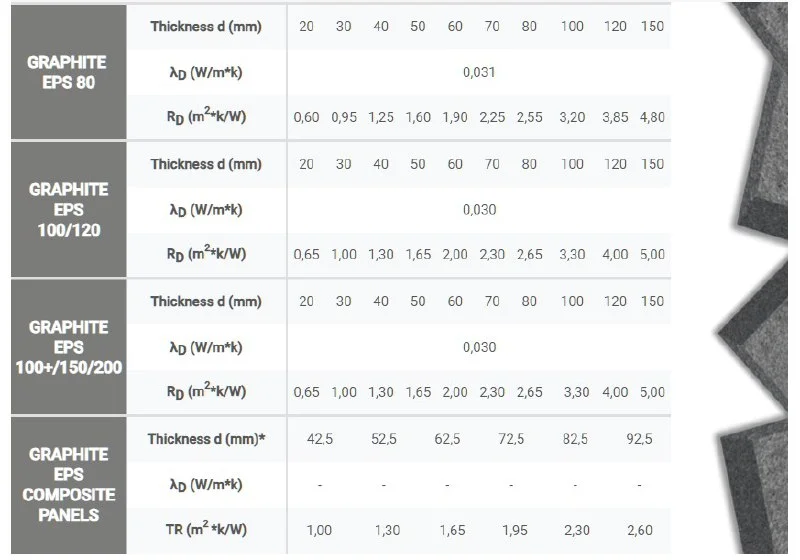The width and height of the screenshot is (800, 560).
Task: Select the 2,55 RD value
Action: point(529,117)
